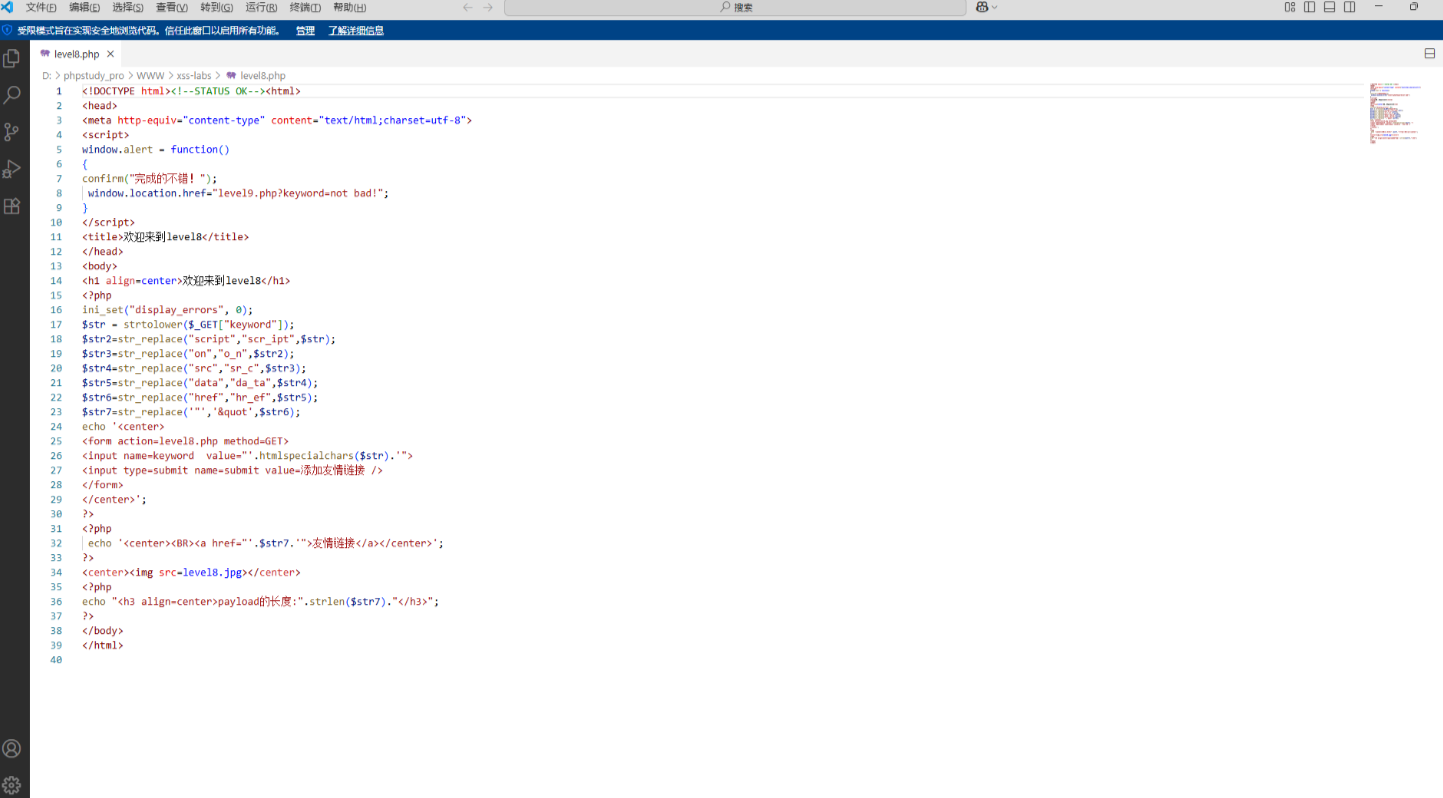Open the Accounts icon in activity bar
Screen dimensions: 1443x798
pyautogui.click(x=12, y=748)
